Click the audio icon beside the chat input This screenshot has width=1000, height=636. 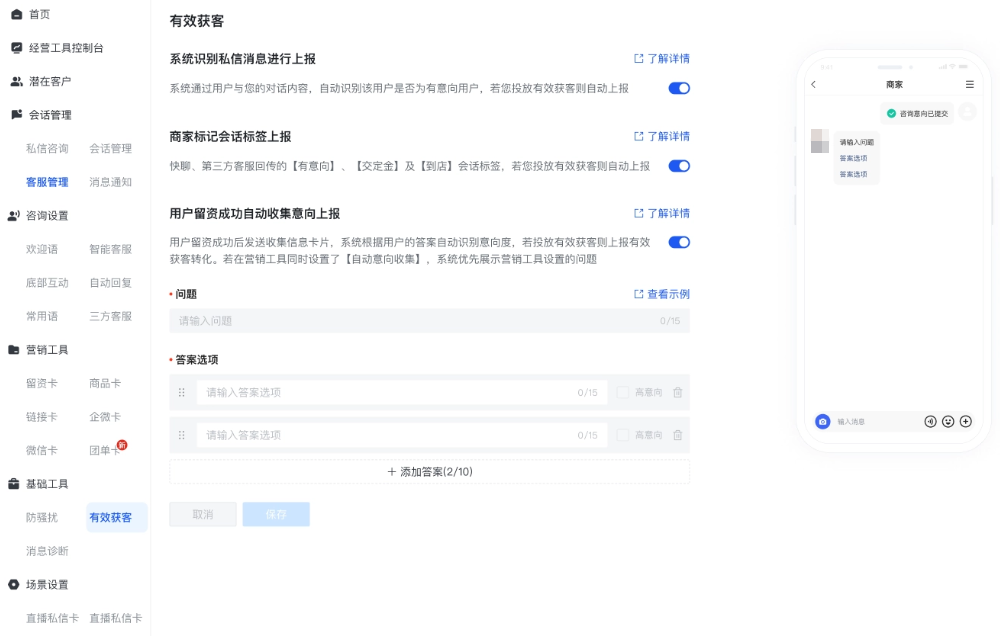click(x=930, y=422)
